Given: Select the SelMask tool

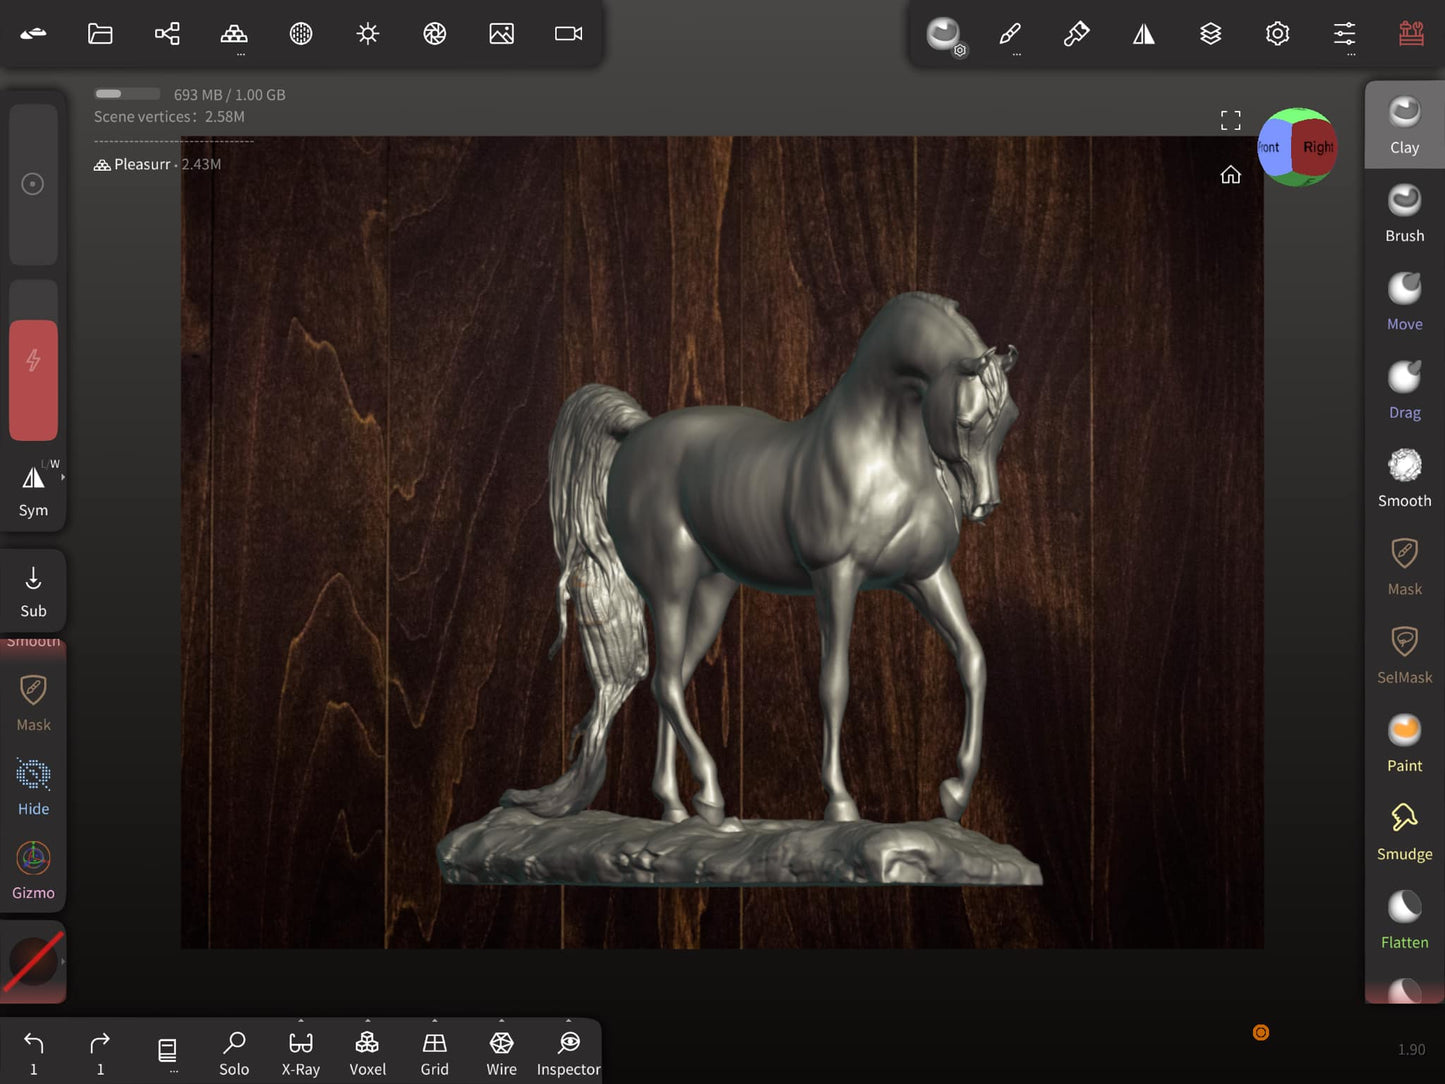Looking at the screenshot, I should [1405, 654].
